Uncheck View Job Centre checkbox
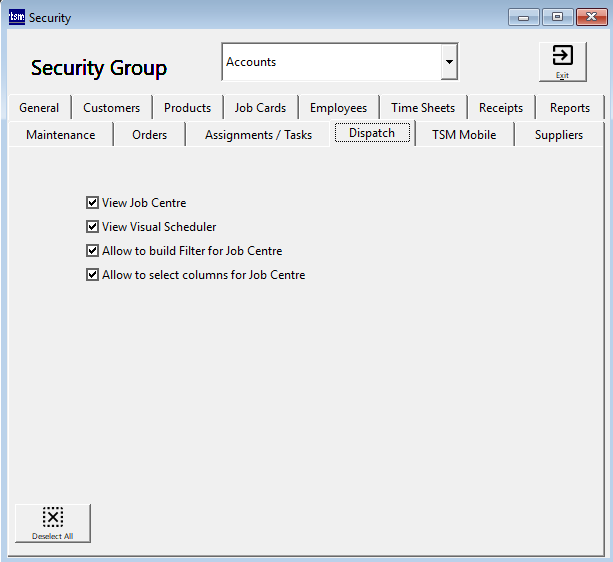 click(x=93, y=203)
